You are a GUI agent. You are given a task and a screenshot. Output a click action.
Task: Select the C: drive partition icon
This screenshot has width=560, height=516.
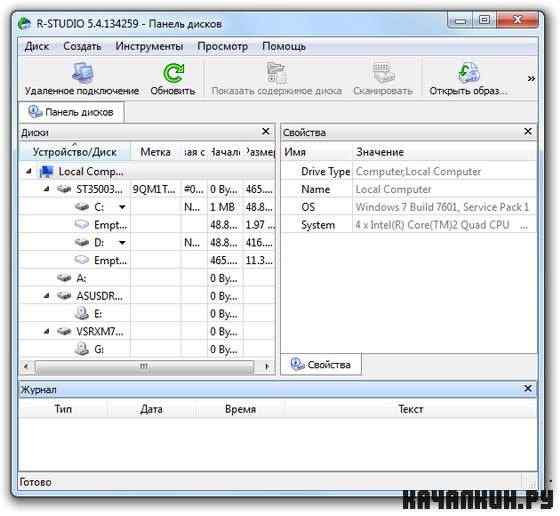(x=82, y=206)
